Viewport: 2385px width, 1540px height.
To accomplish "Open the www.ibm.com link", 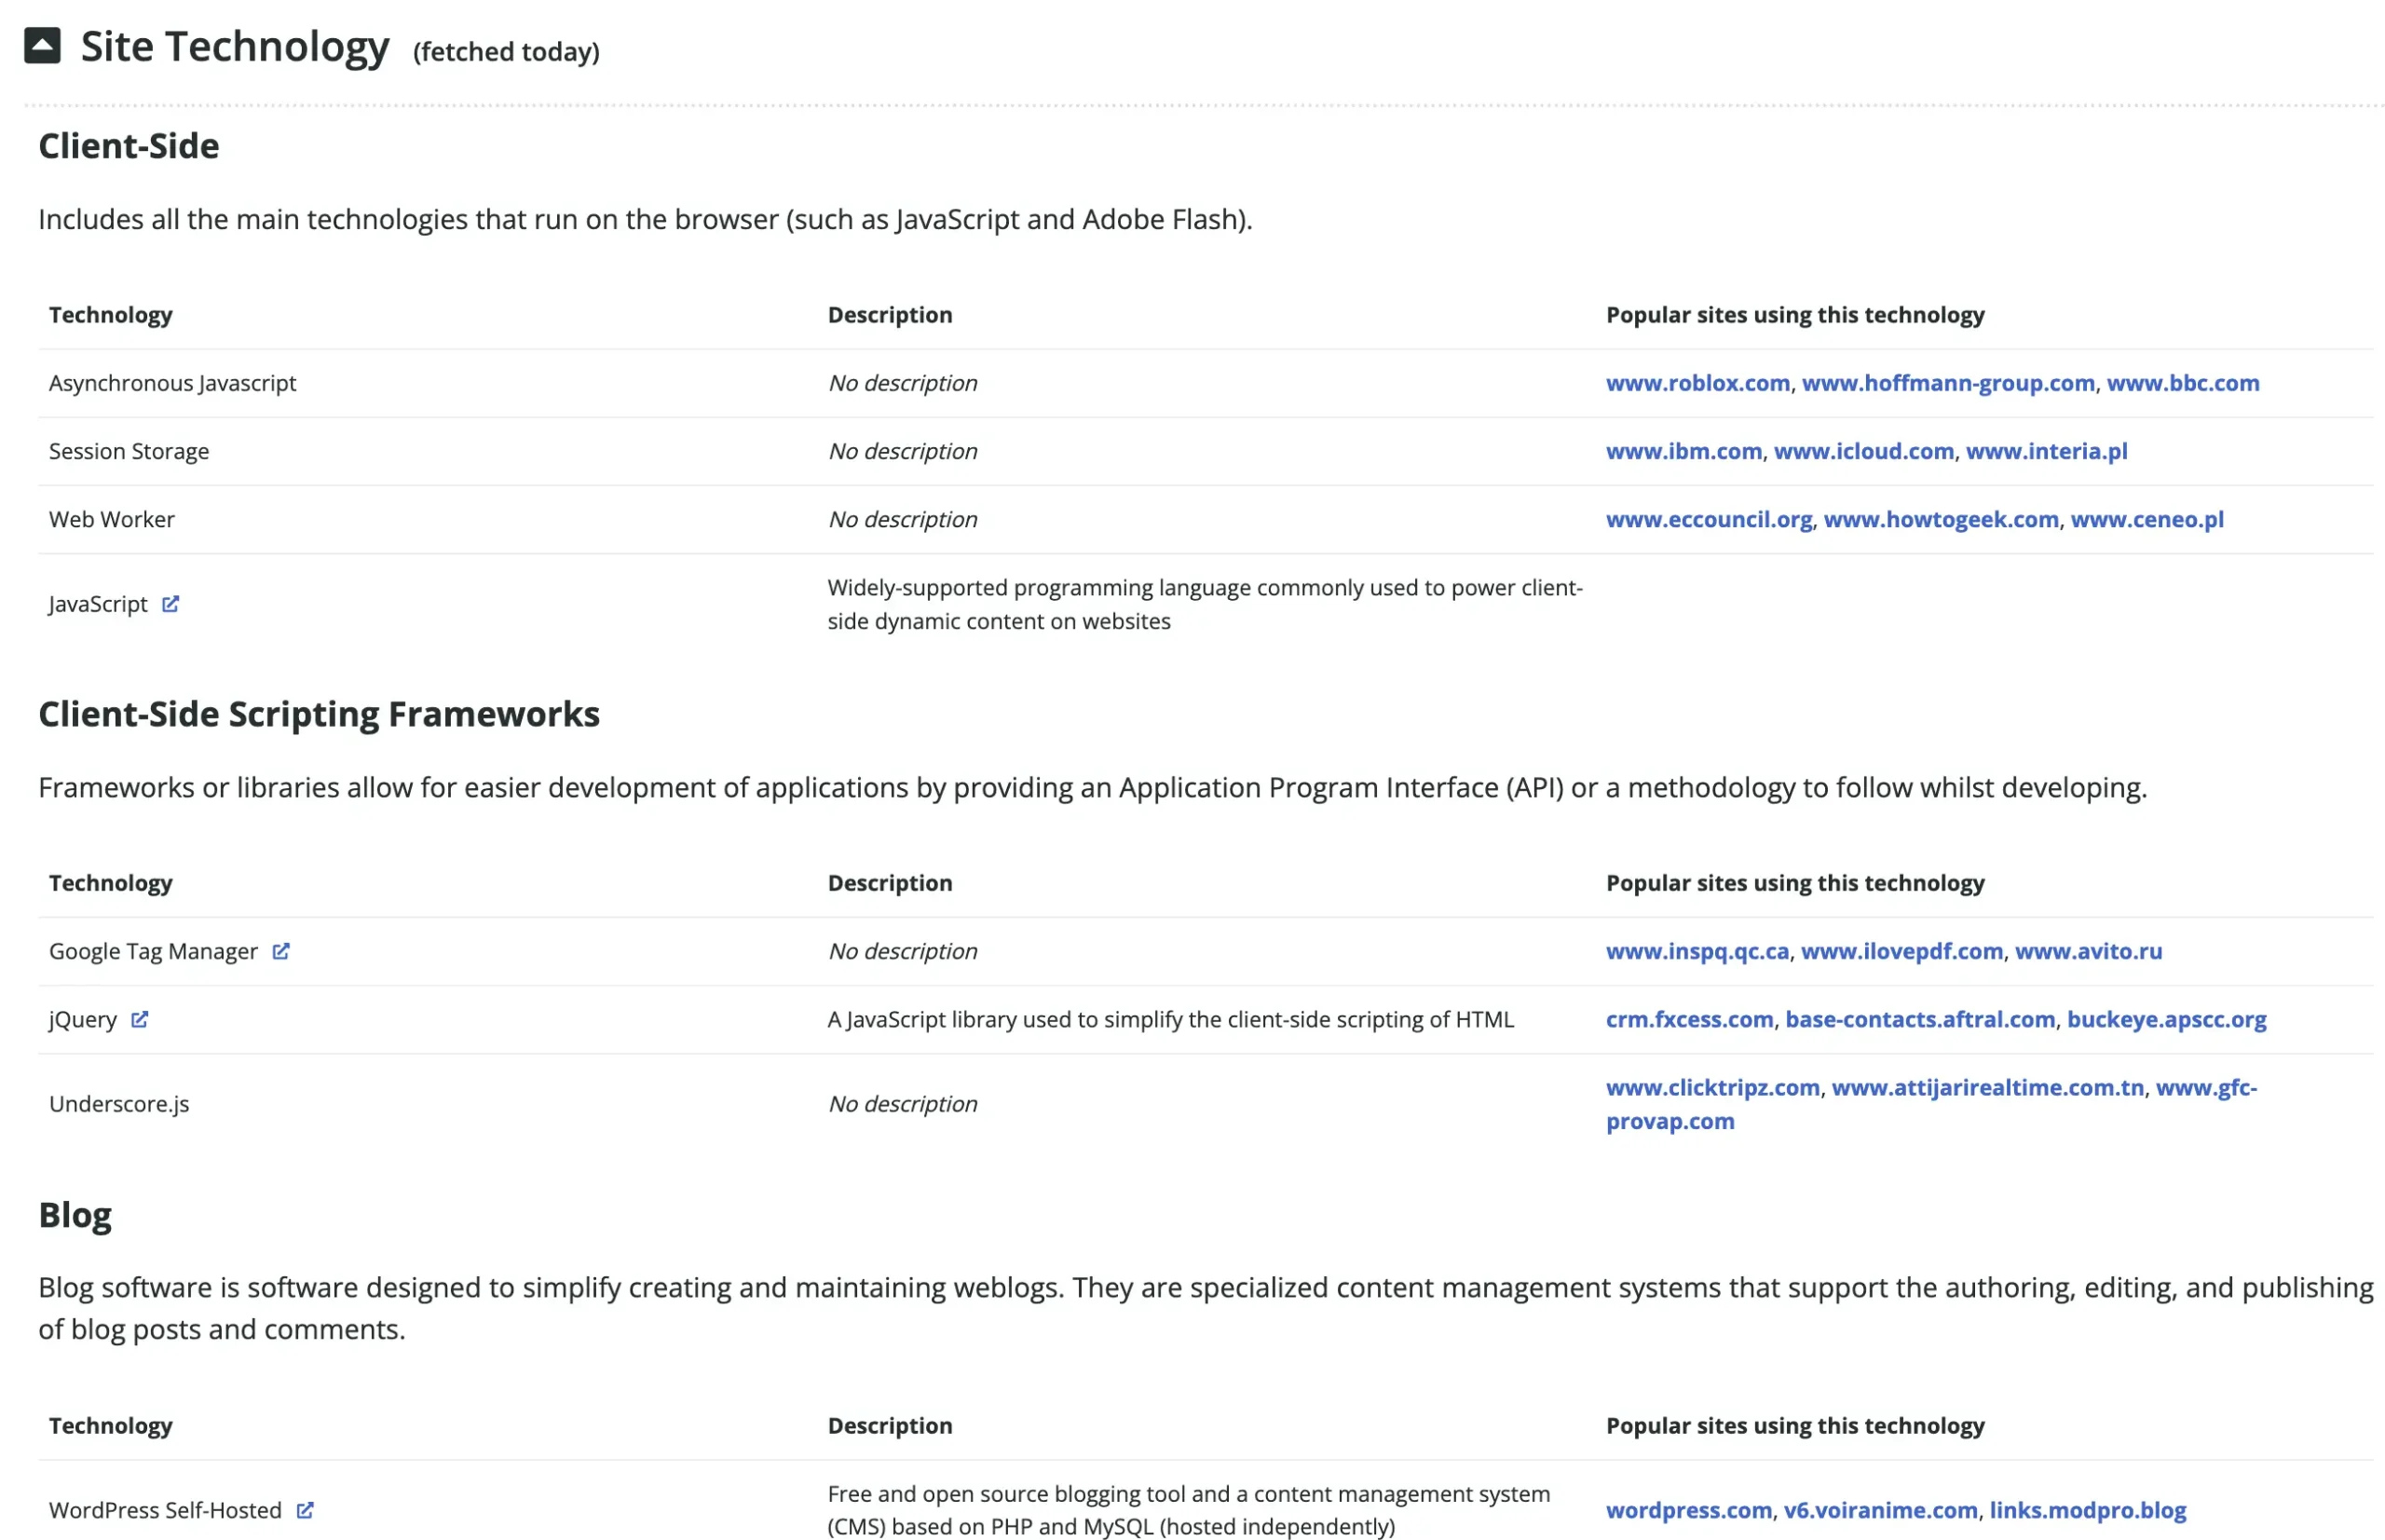I will tap(1684, 451).
